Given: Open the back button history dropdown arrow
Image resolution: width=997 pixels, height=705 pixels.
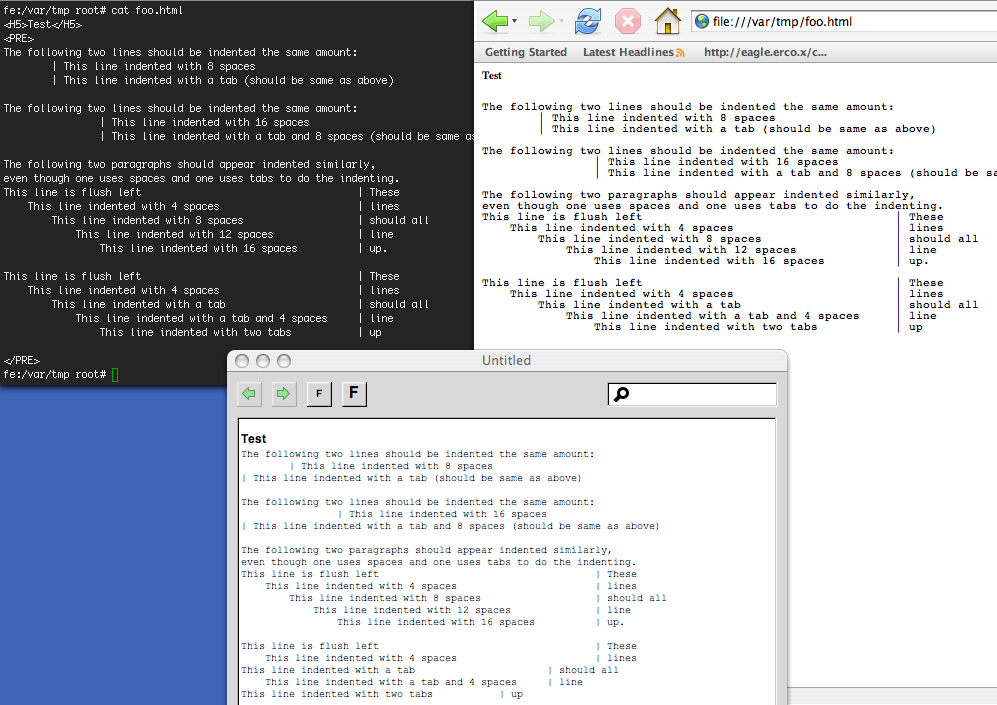Looking at the screenshot, I should click(515, 21).
